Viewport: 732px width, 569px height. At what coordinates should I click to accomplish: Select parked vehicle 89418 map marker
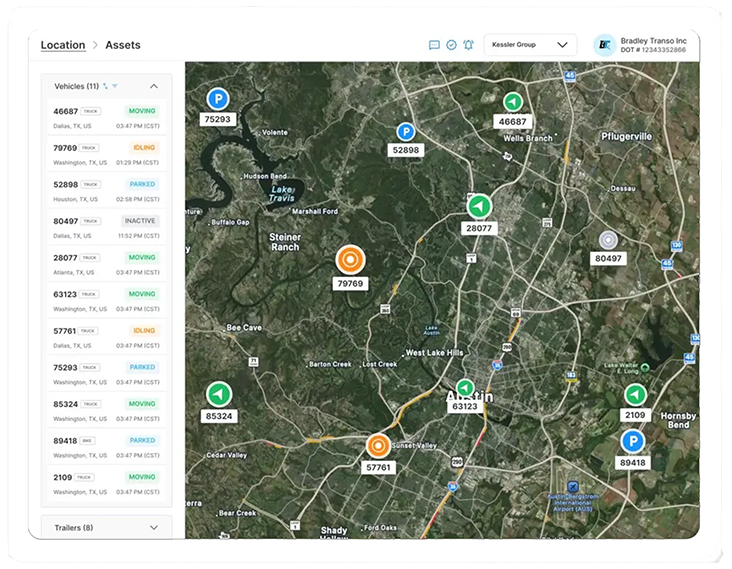tap(632, 441)
